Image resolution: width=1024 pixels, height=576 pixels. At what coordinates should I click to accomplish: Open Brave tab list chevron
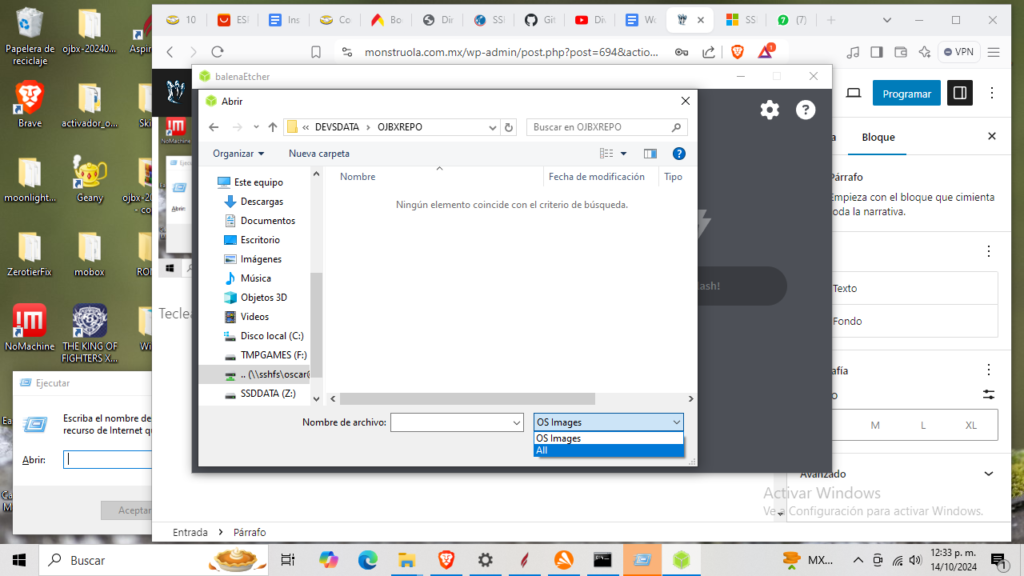(887, 20)
